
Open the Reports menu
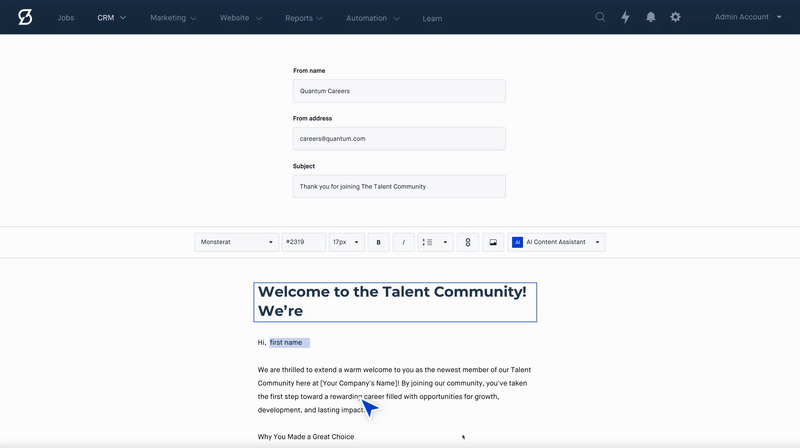click(x=304, y=18)
